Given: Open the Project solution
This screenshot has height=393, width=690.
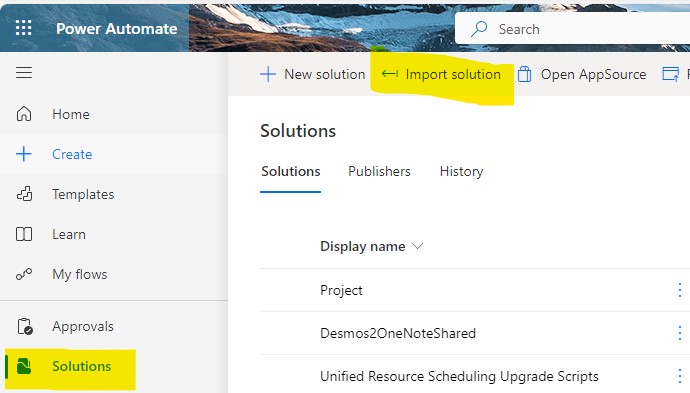Looking at the screenshot, I should coord(341,290).
